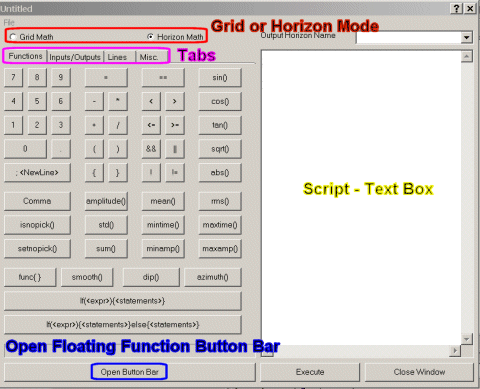Click the multiply asterisk button

[118, 101]
